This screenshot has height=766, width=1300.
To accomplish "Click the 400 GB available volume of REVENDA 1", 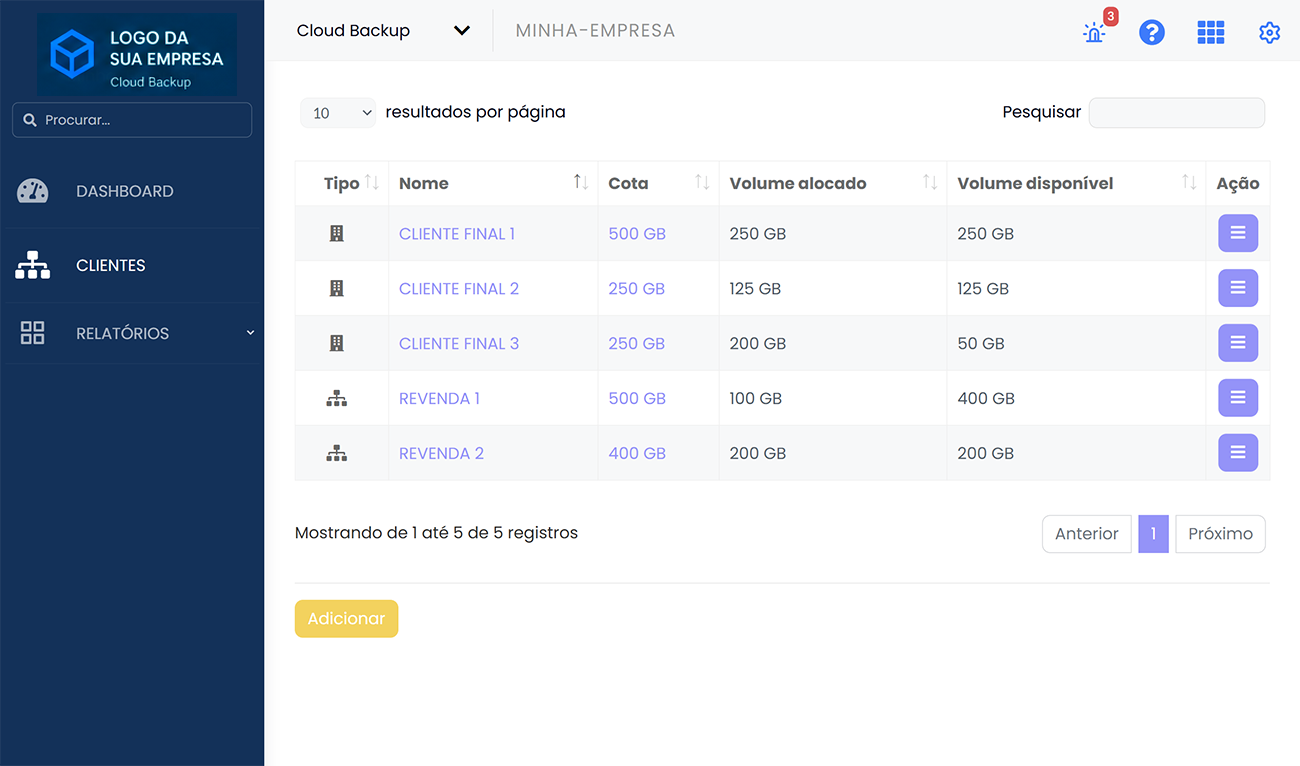I will [x=986, y=399].
